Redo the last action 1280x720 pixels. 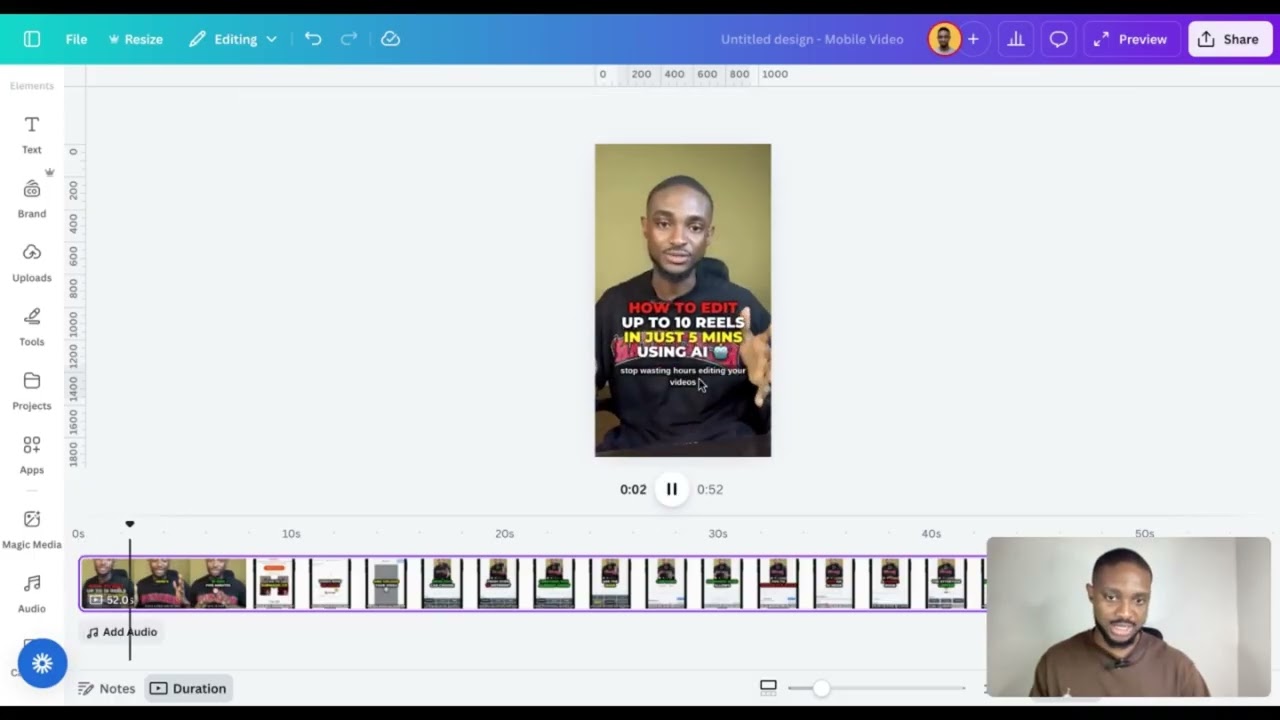[349, 39]
